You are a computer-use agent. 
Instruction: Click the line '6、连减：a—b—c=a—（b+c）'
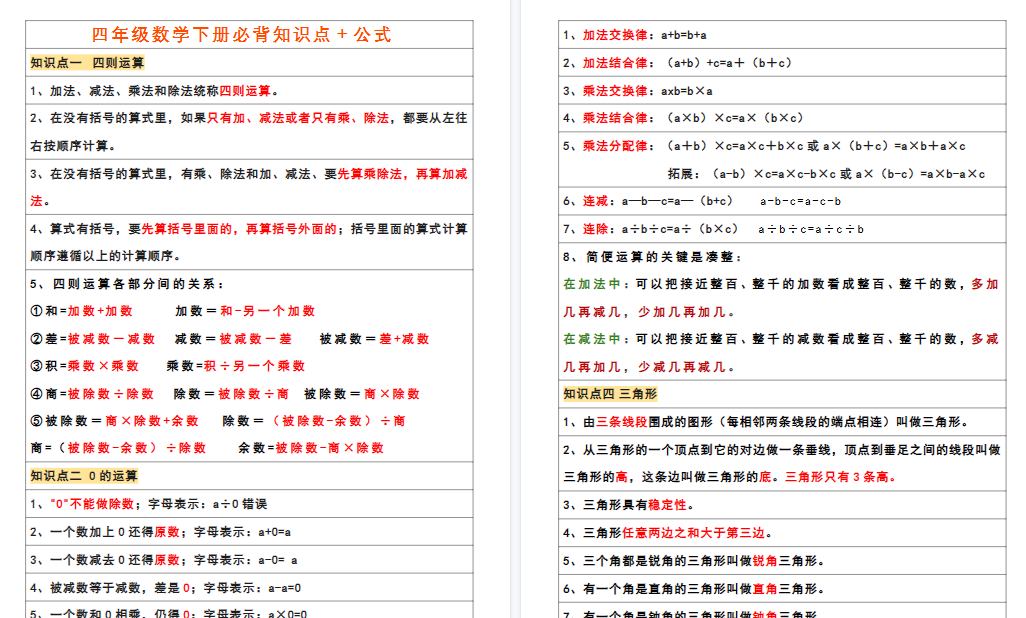(x=648, y=201)
